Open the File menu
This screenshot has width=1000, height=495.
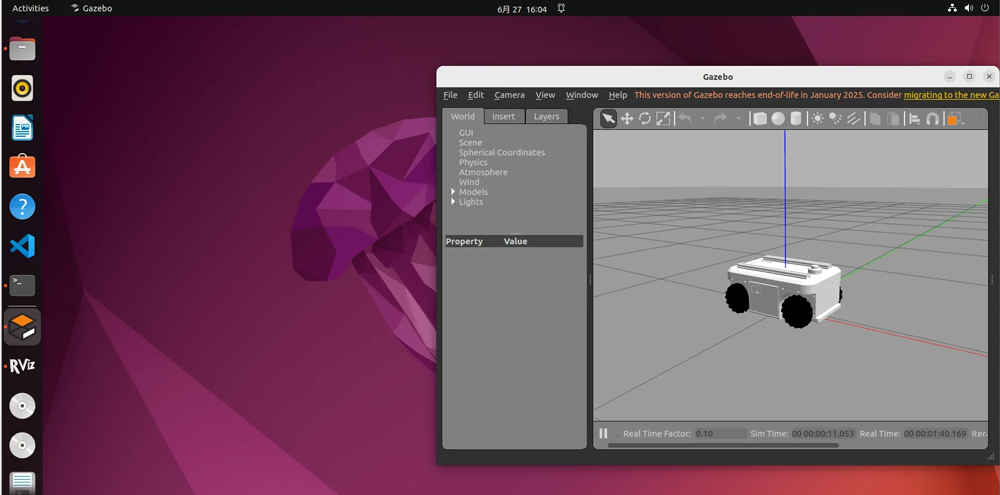[450, 95]
